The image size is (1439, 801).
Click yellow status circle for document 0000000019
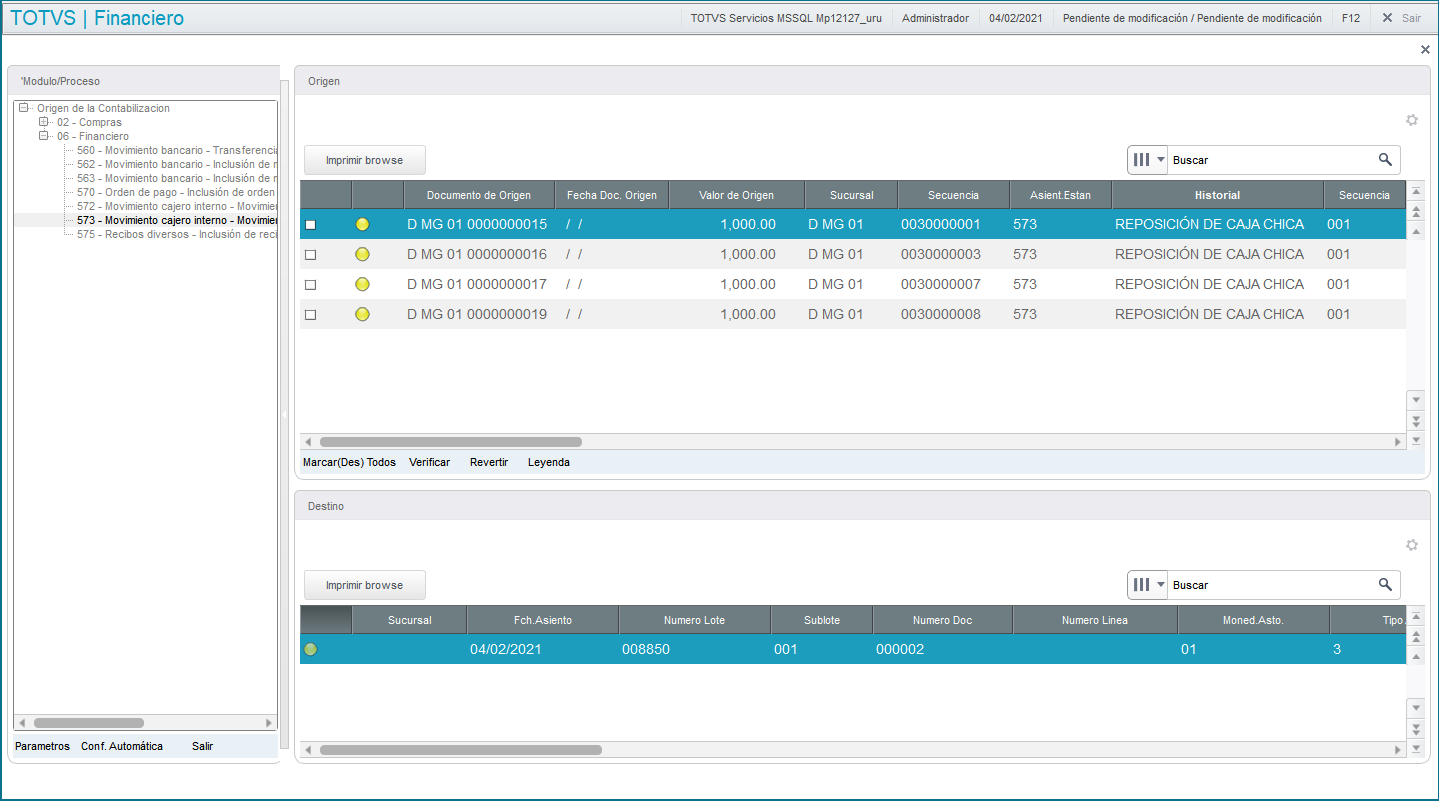(362, 314)
